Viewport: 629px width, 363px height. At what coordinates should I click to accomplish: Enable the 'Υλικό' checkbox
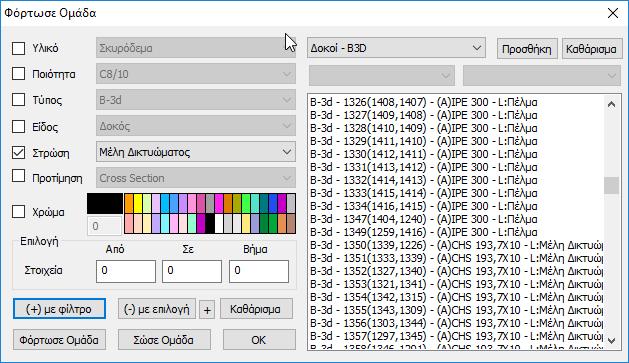18,48
